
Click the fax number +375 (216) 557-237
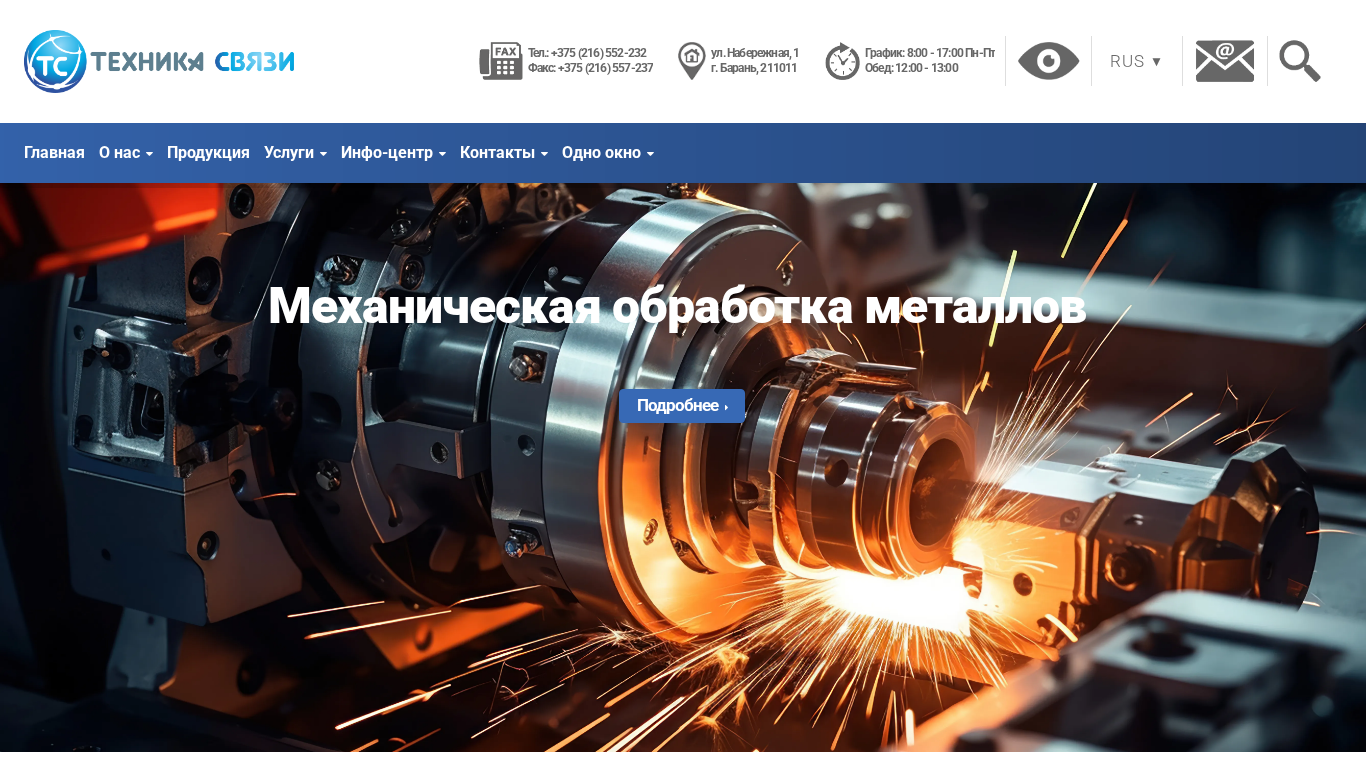pos(603,68)
